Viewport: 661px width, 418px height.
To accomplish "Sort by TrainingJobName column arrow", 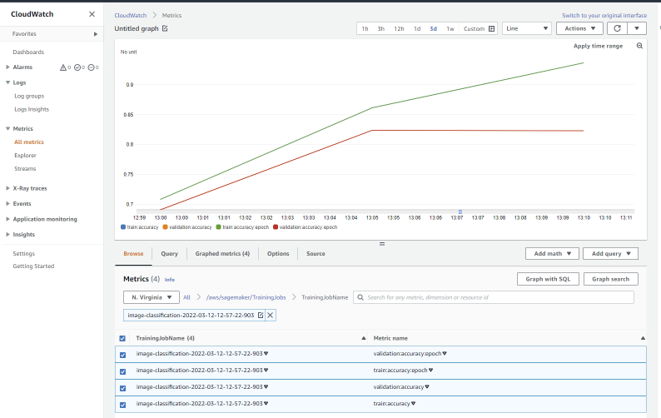I will [x=363, y=338].
